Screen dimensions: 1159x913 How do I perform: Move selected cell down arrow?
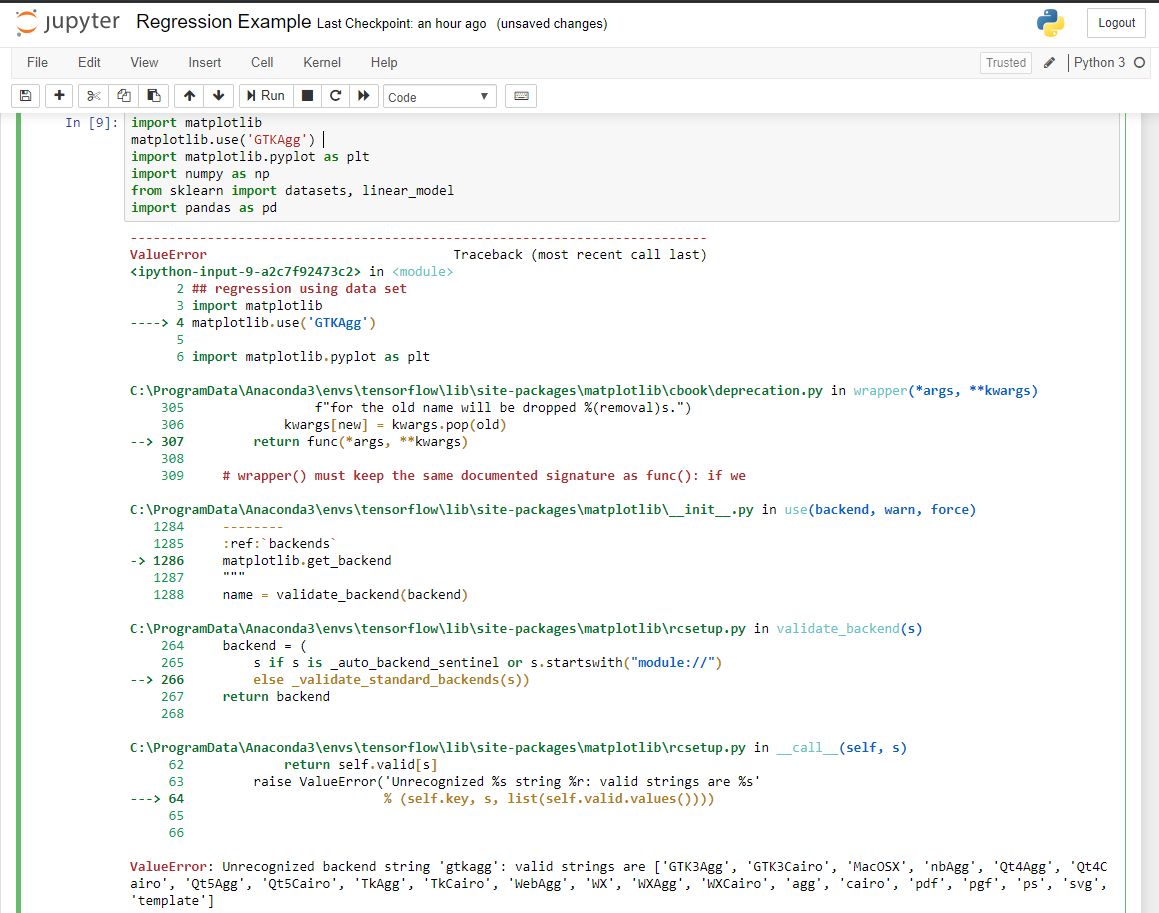click(x=219, y=96)
